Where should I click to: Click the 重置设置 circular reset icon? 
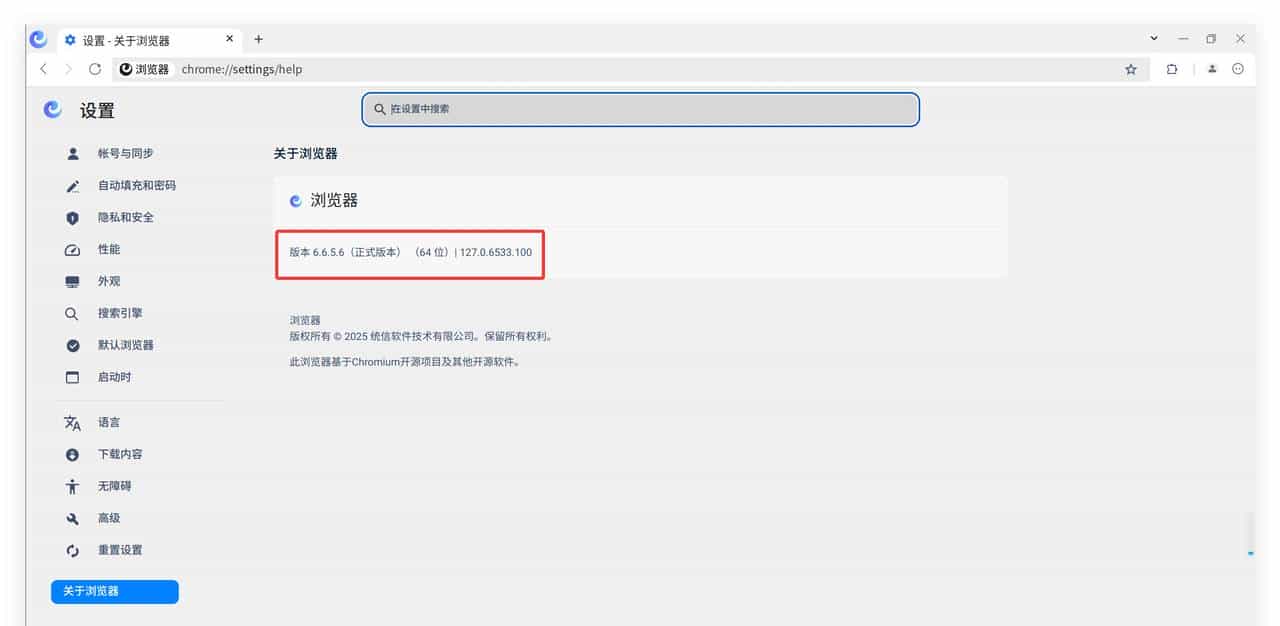coord(71,550)
